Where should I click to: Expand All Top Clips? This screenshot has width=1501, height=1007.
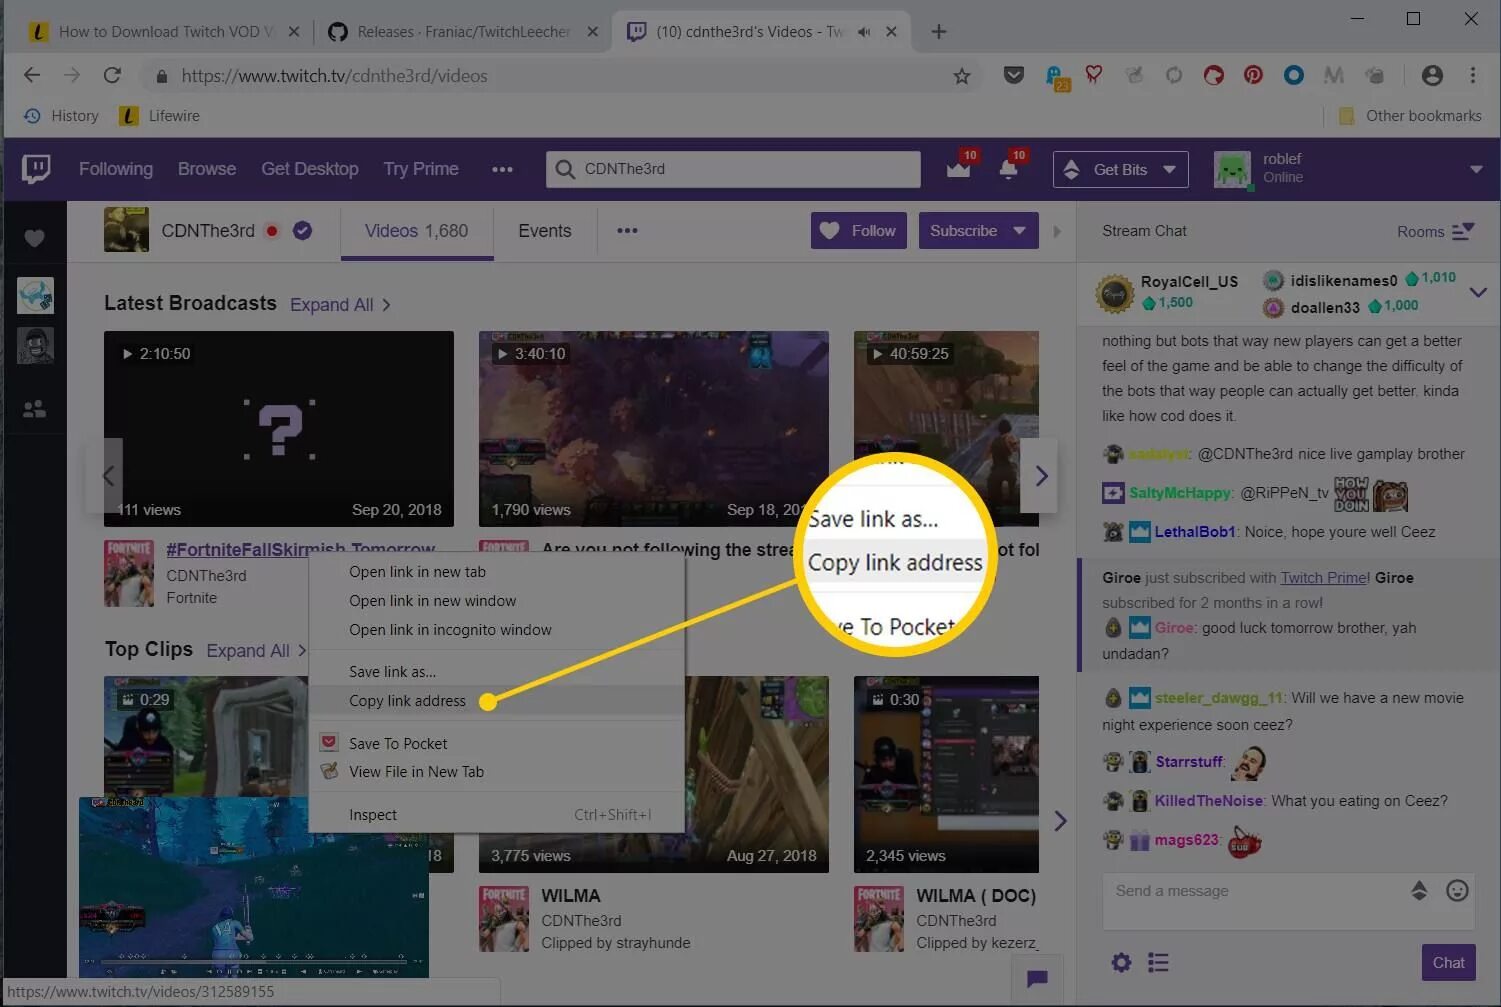(256, 651)
